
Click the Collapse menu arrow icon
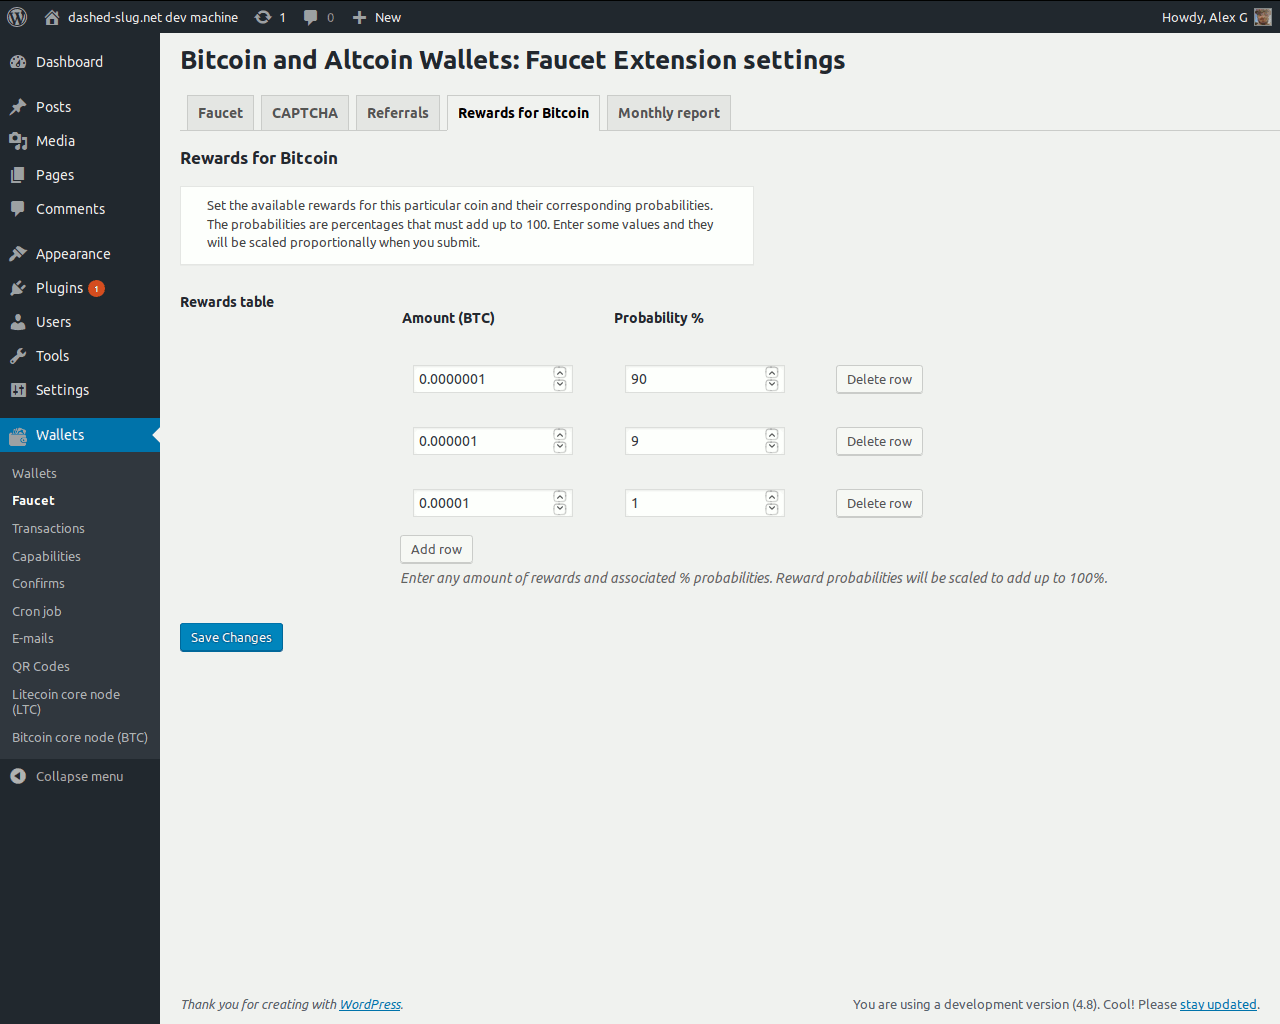(x=18, y=776)
